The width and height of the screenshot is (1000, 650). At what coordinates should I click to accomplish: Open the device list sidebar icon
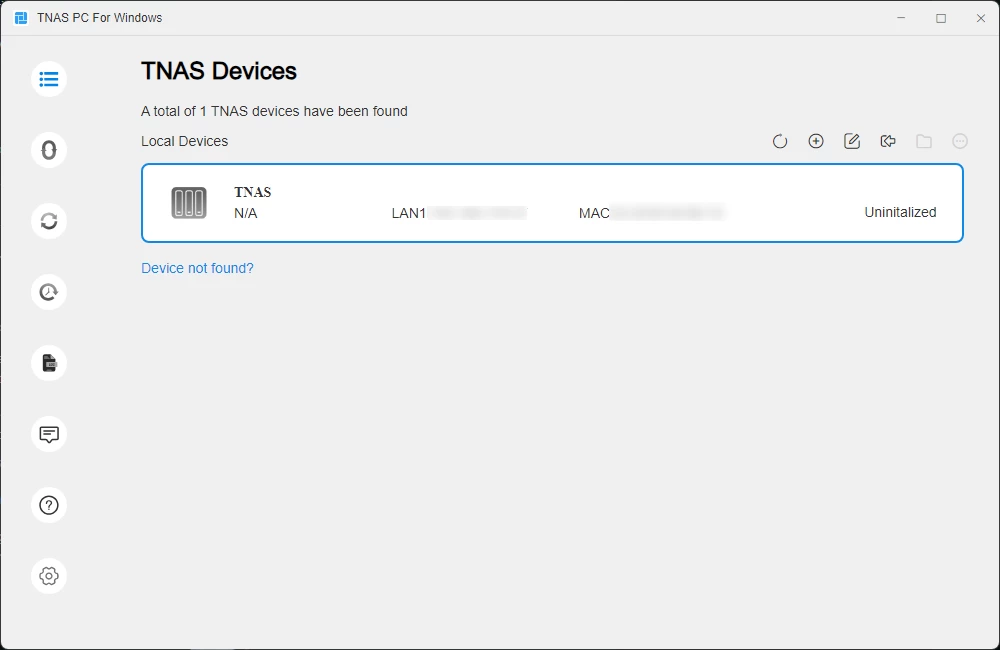click(x=49, y=79)
